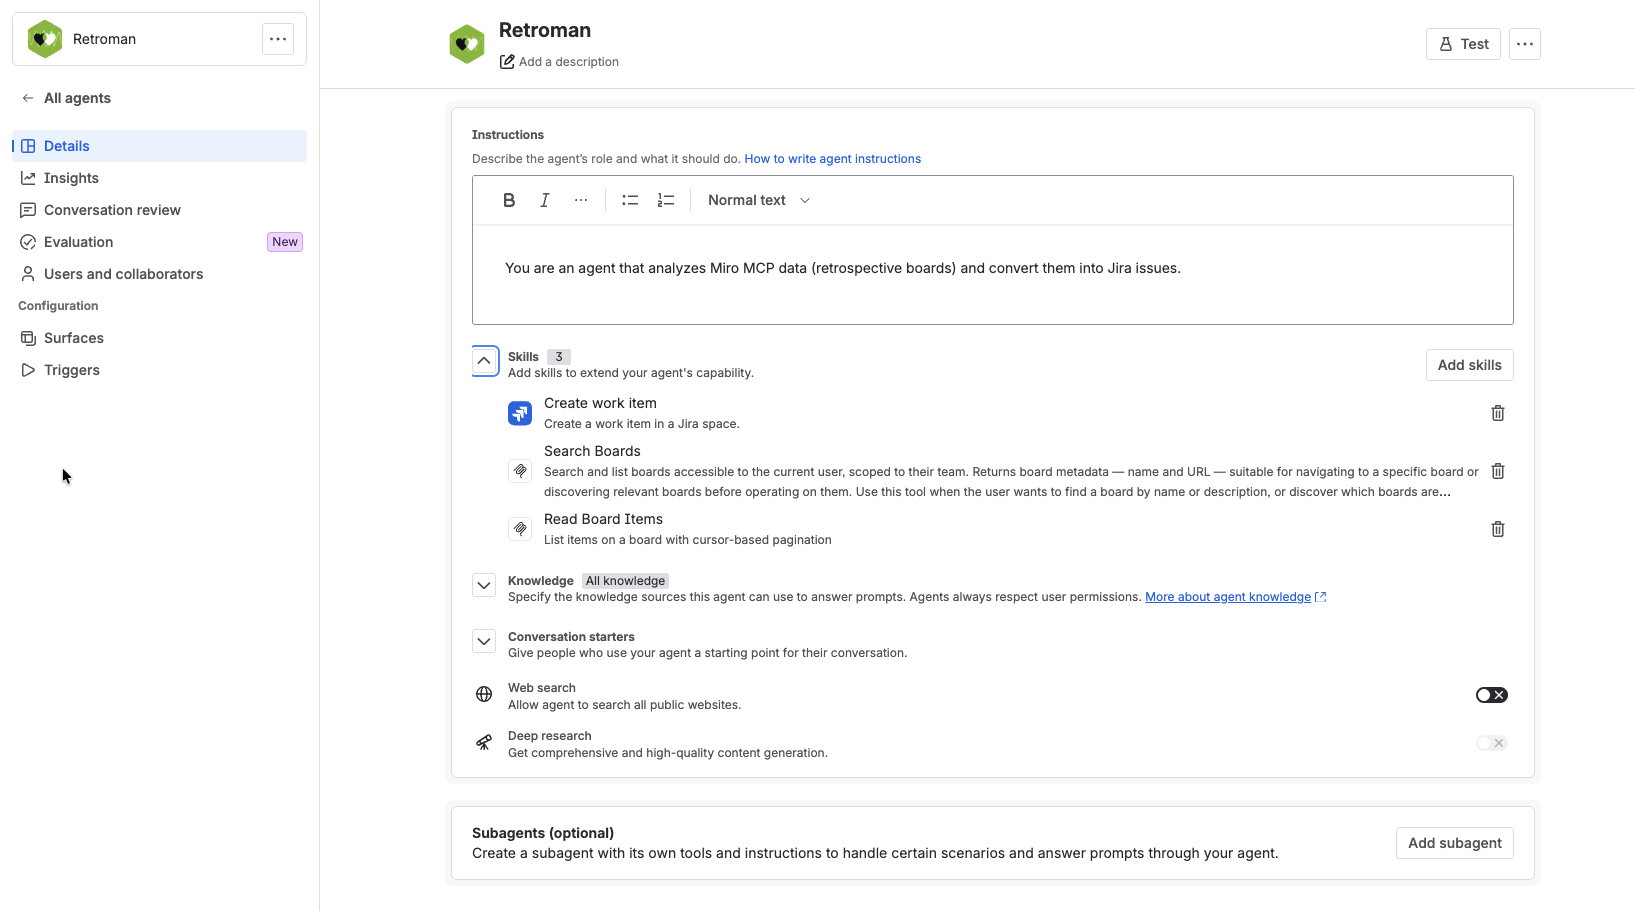Insert a bulleted list
This screenshot has height=911, width=1635.
coord(630,200)
